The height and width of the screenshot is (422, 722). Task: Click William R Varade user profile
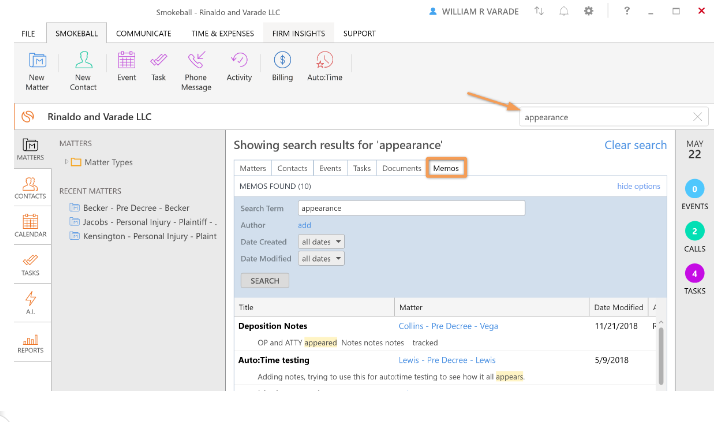[474, 12]
